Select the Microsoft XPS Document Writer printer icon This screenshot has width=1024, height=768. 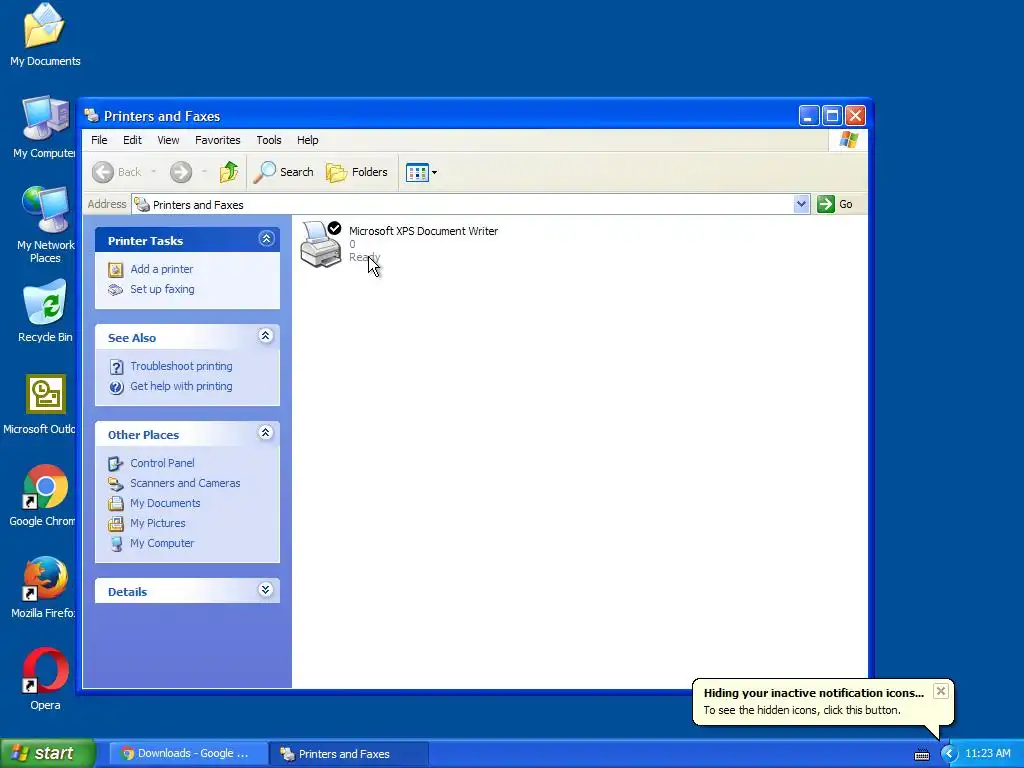pos(321,244)
